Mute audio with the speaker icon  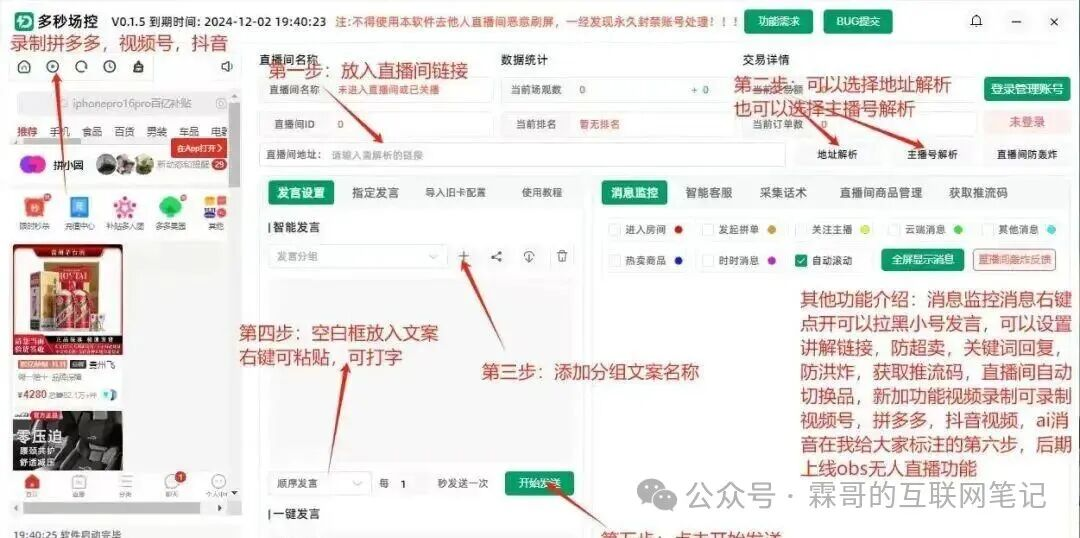pyautogui.click(x=227, y=67)
